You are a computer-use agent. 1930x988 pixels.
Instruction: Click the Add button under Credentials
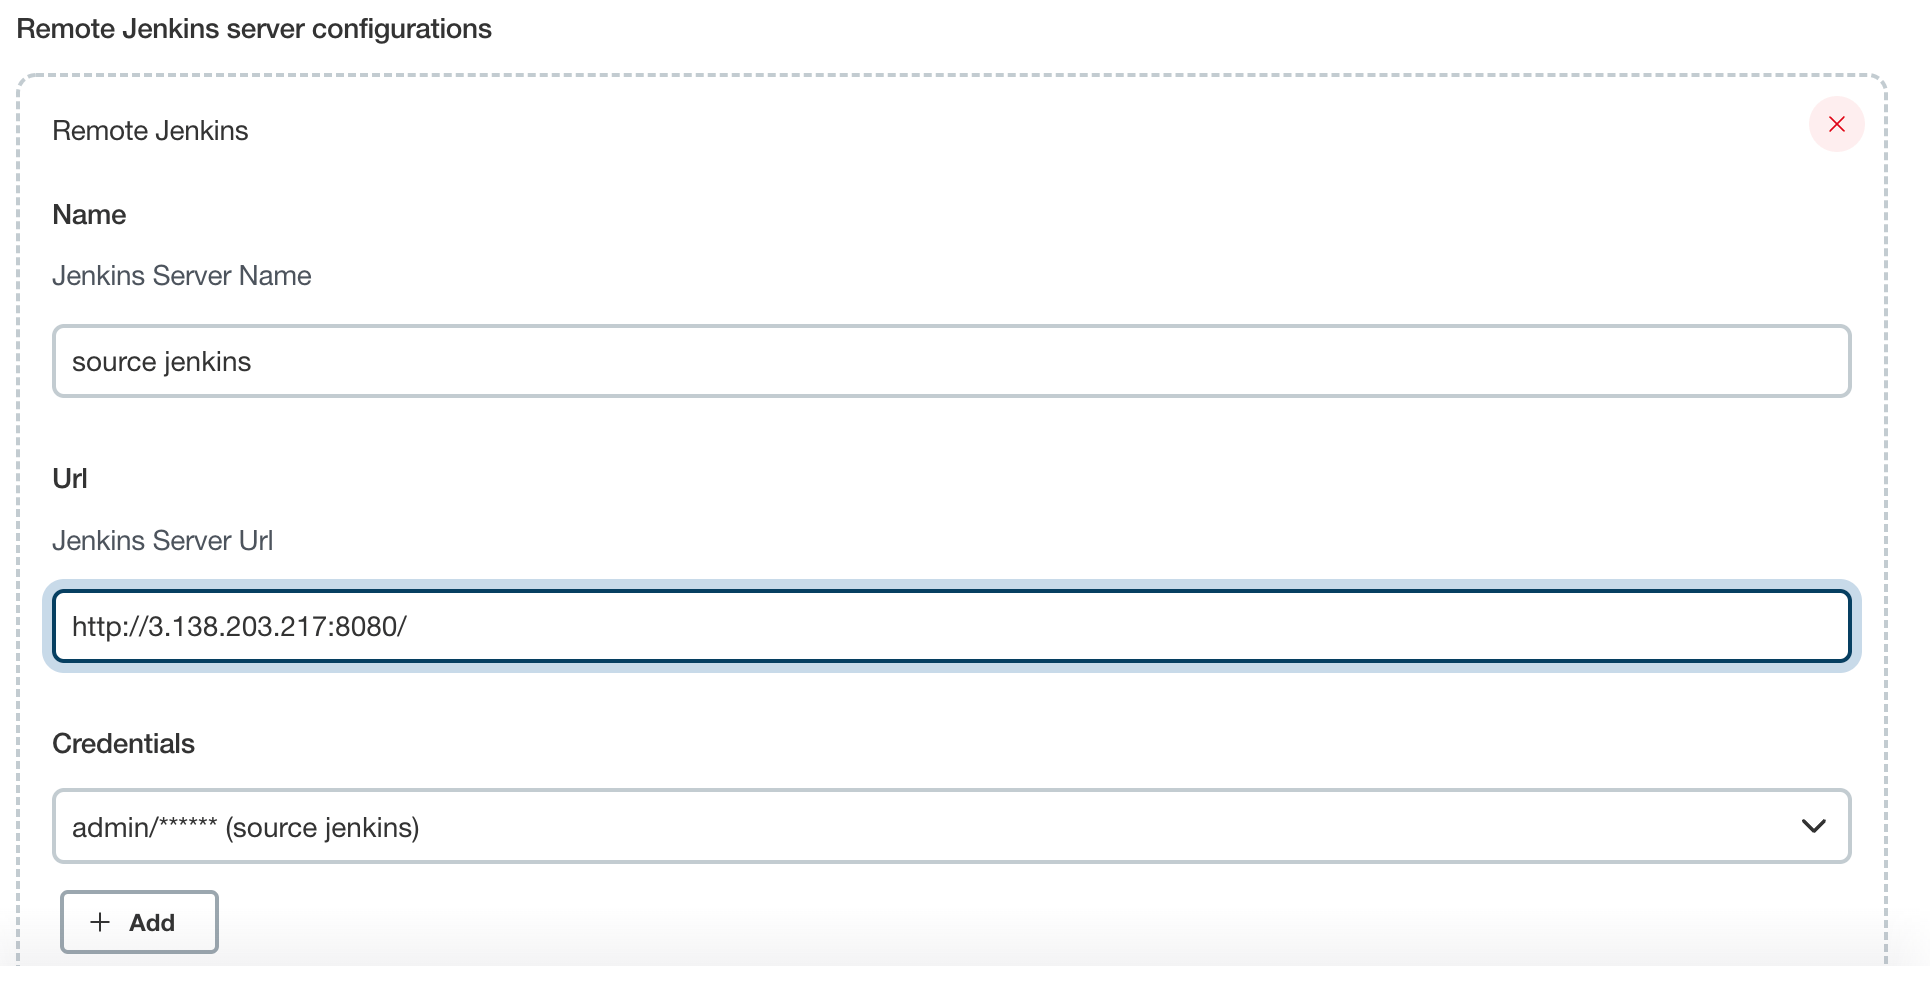[139, 922]
